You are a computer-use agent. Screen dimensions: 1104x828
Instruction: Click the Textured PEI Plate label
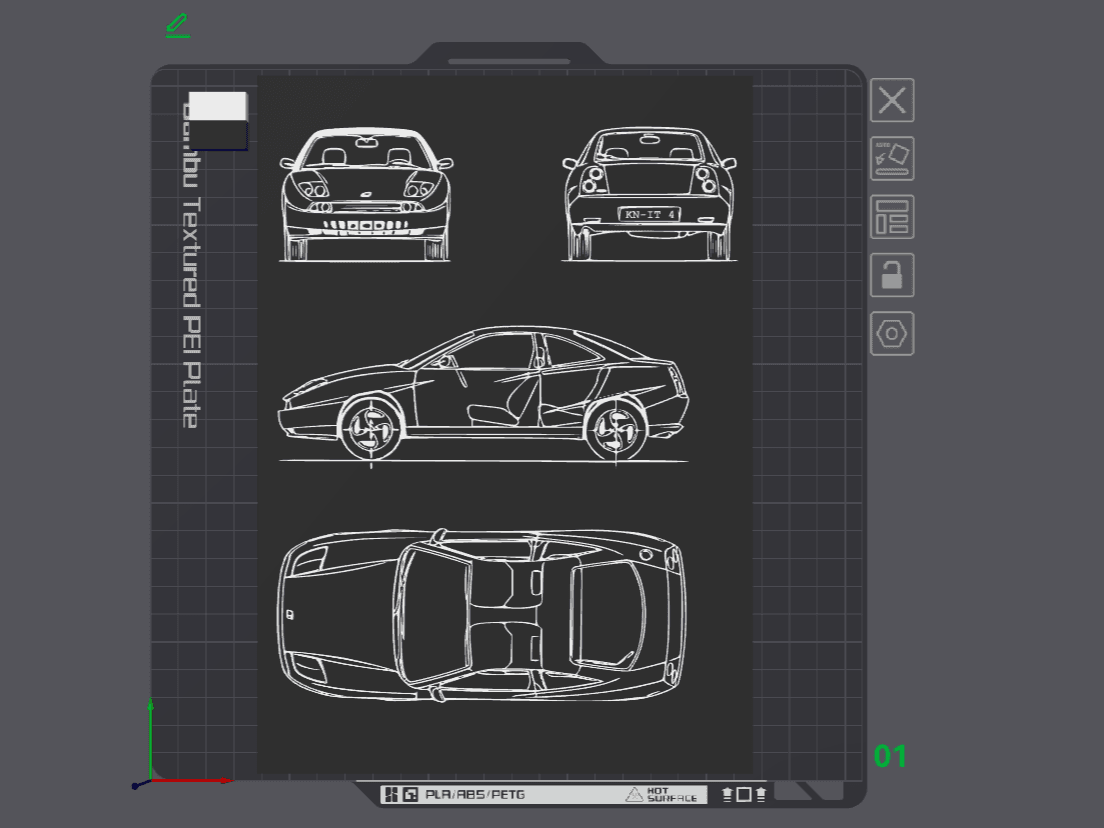point(192,313)
